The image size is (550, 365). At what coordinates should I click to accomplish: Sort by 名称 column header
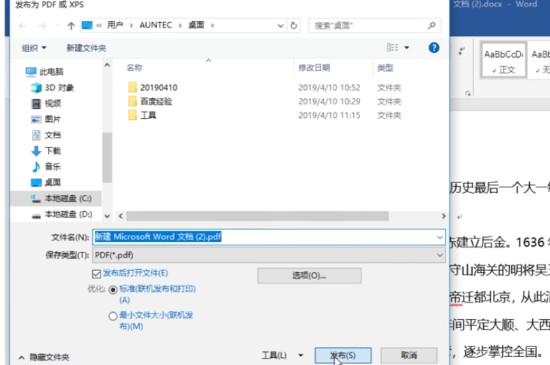(134, 68)
